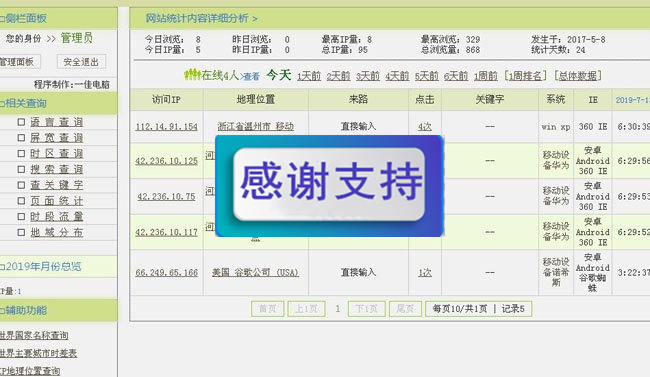Click the win xp system cell
Viewport: 650px width, 377px height.
coord(556,127)
